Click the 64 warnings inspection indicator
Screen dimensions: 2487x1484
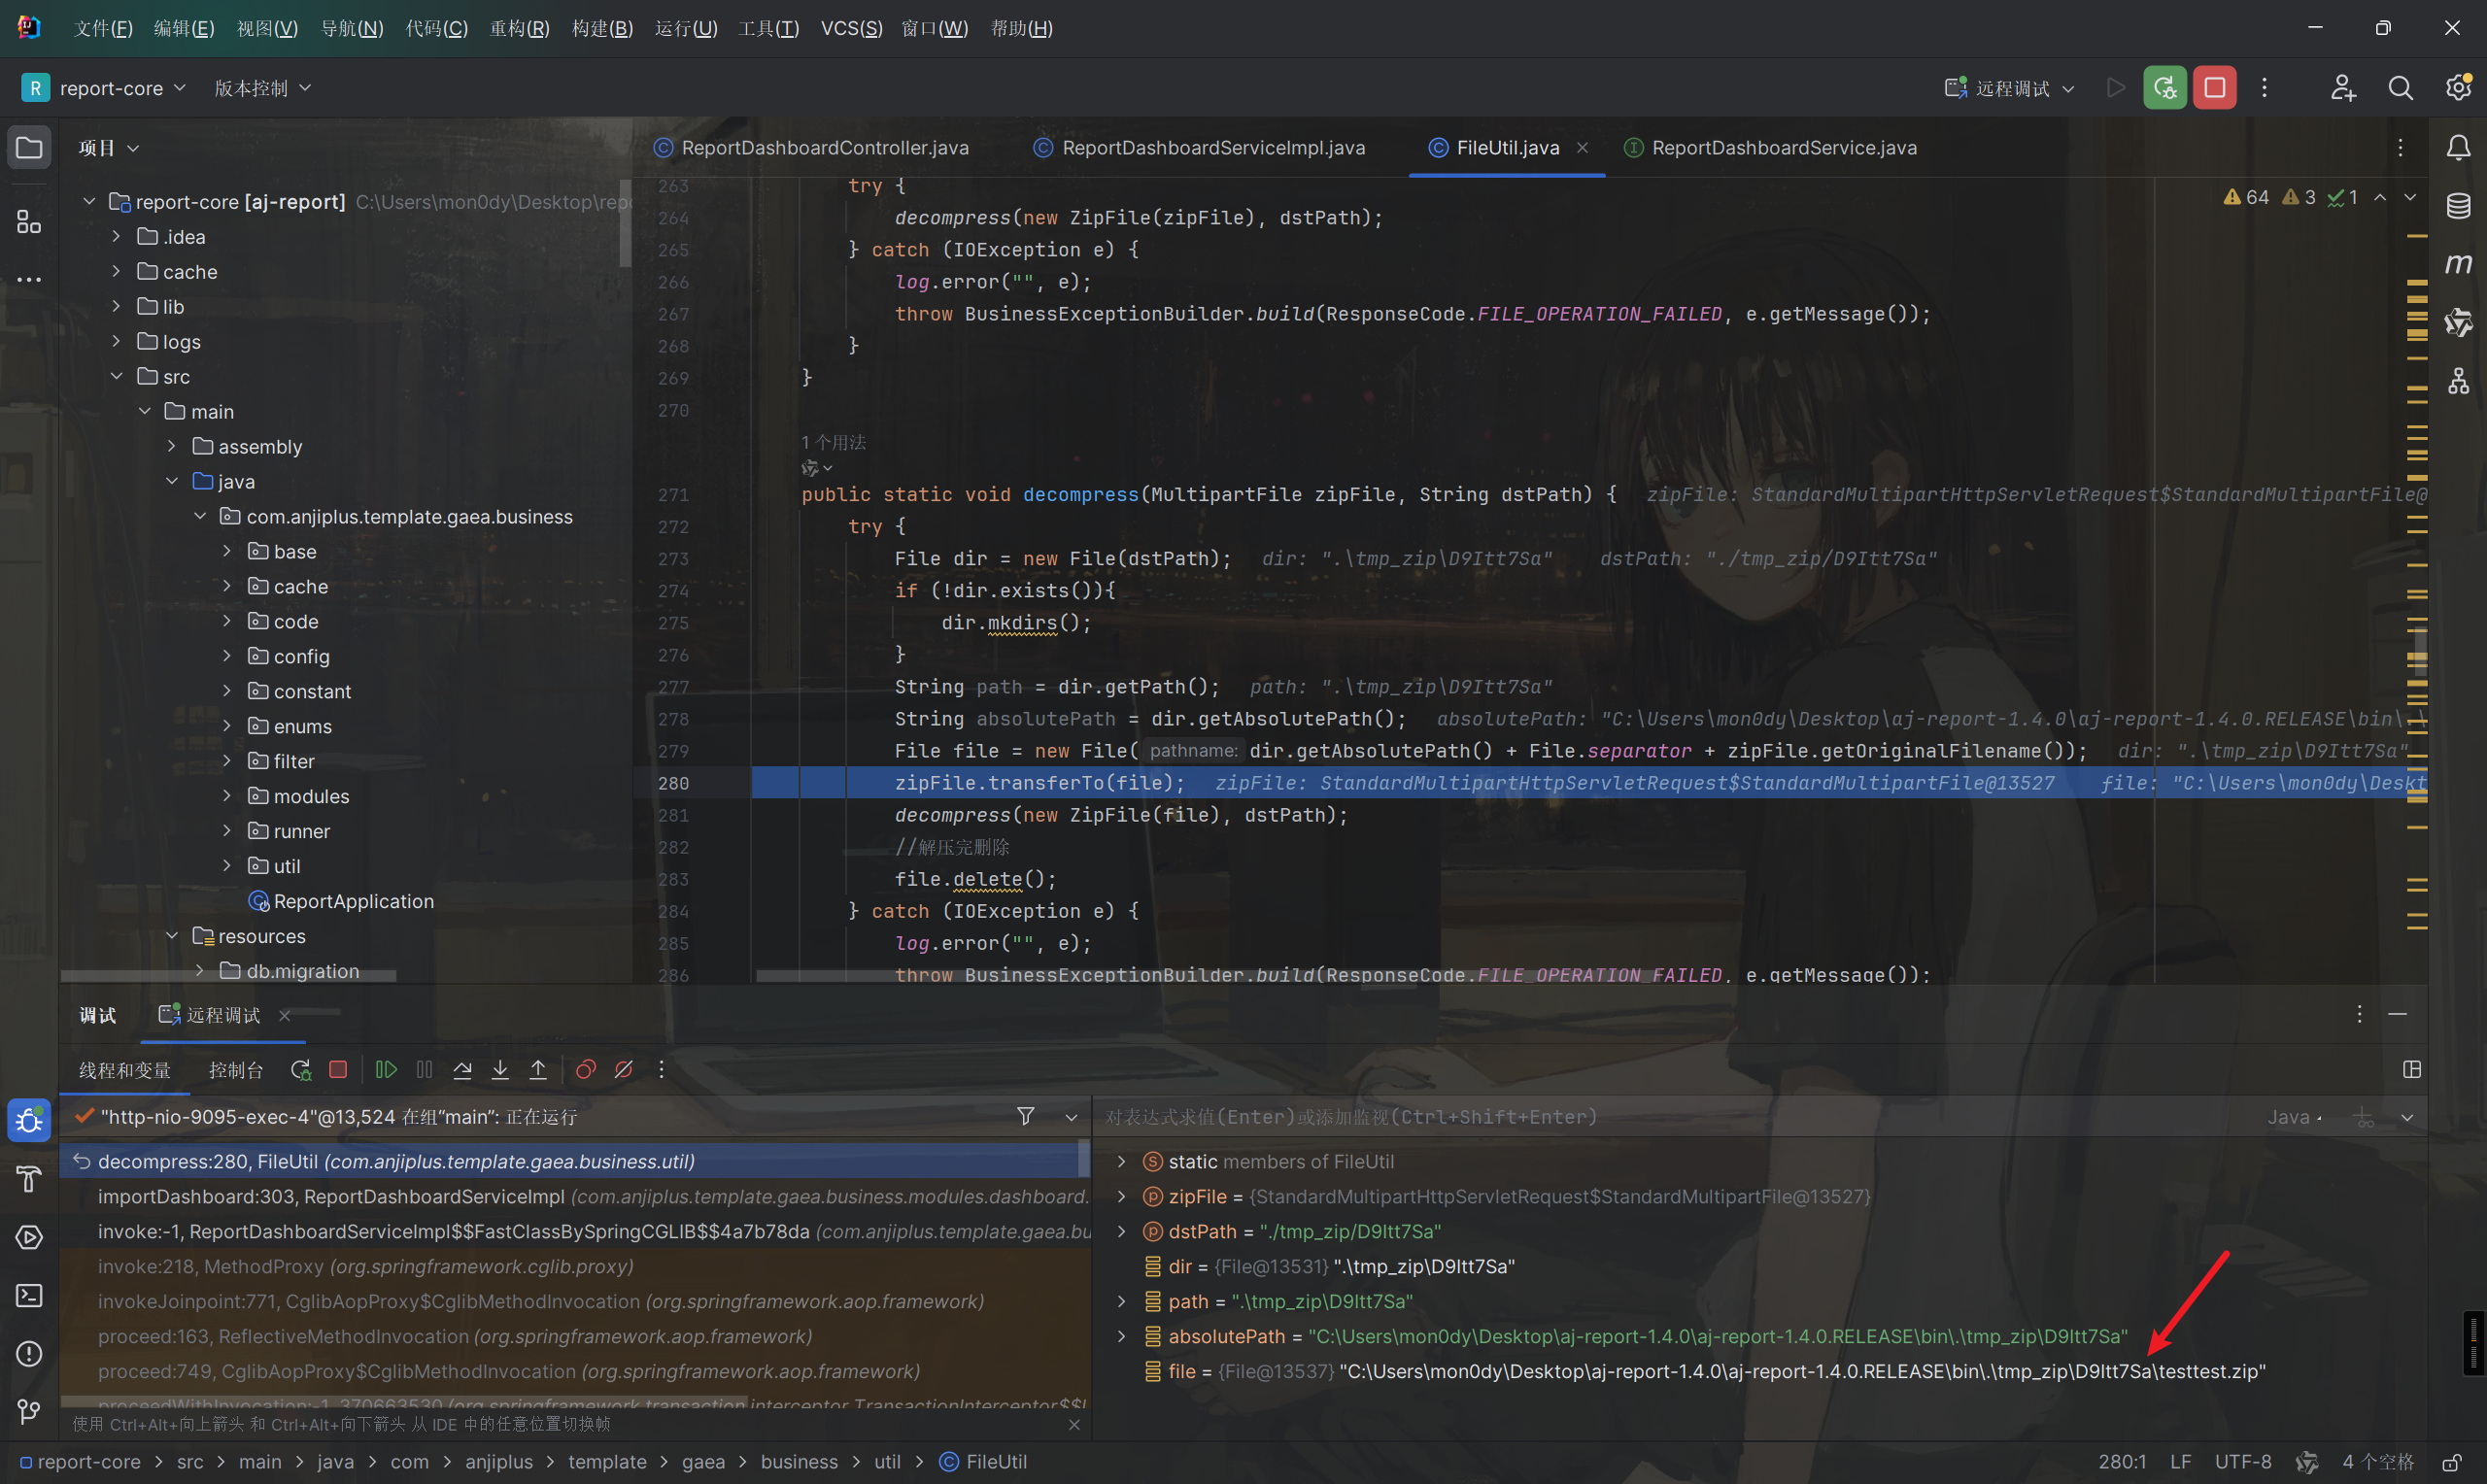tap(2246, 197)
